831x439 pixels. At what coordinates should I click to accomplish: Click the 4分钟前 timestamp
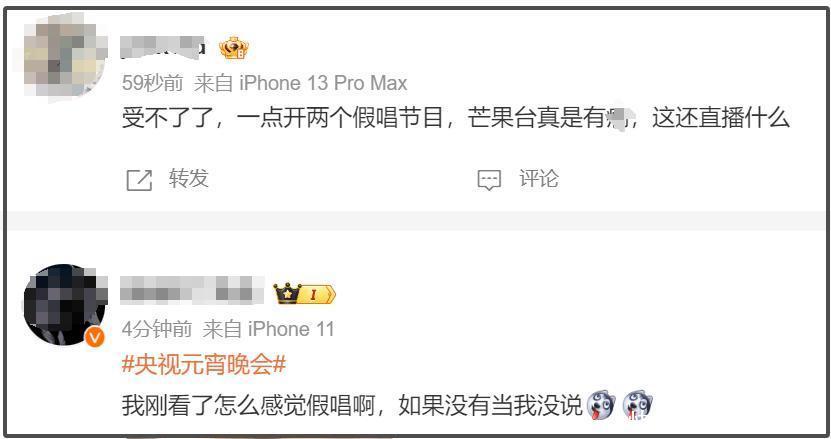157,329
